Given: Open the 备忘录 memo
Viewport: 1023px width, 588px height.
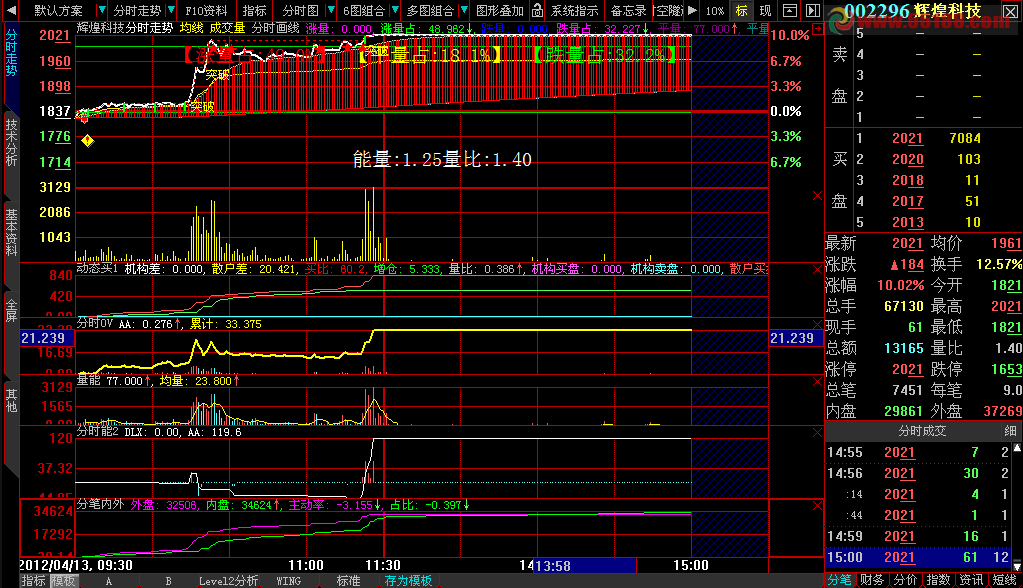Looking at the screenshot, I should [628, 10].
